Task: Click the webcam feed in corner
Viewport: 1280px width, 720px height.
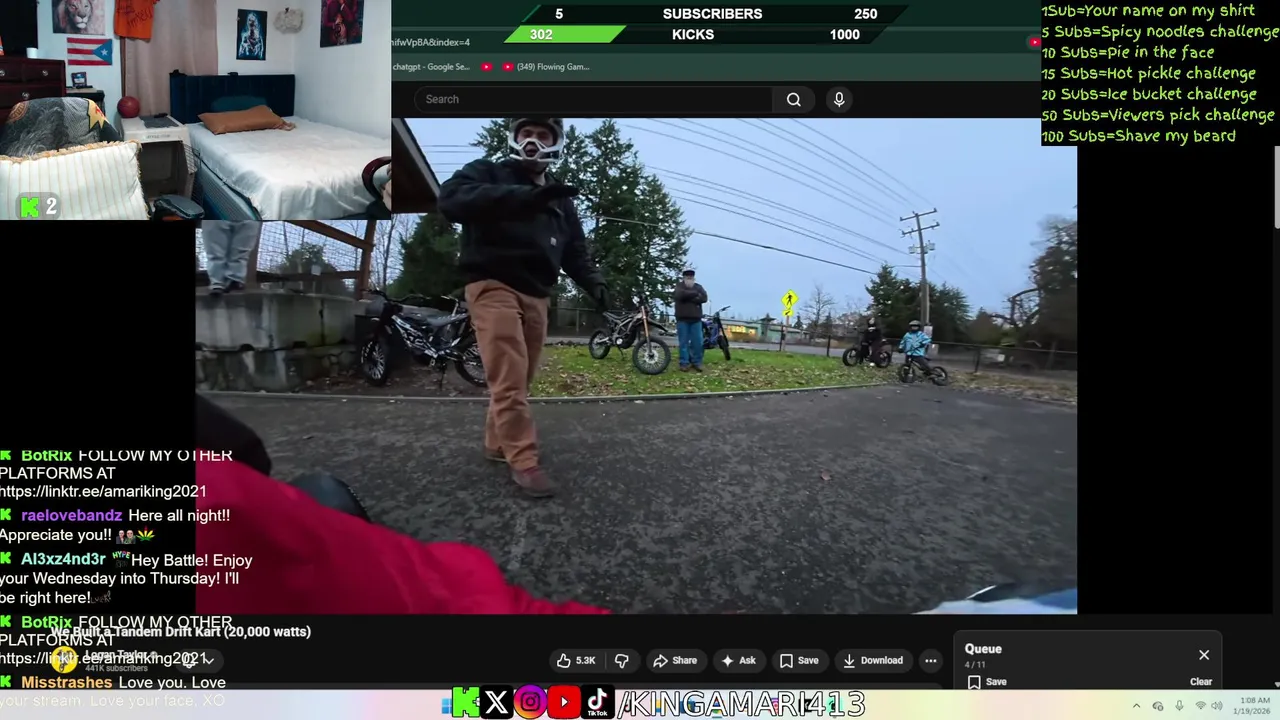Action: click(195, 110)
